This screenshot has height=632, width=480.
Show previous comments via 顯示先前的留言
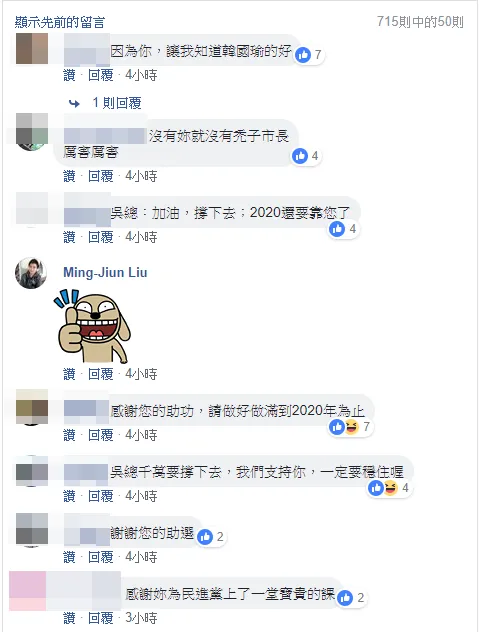60,22
